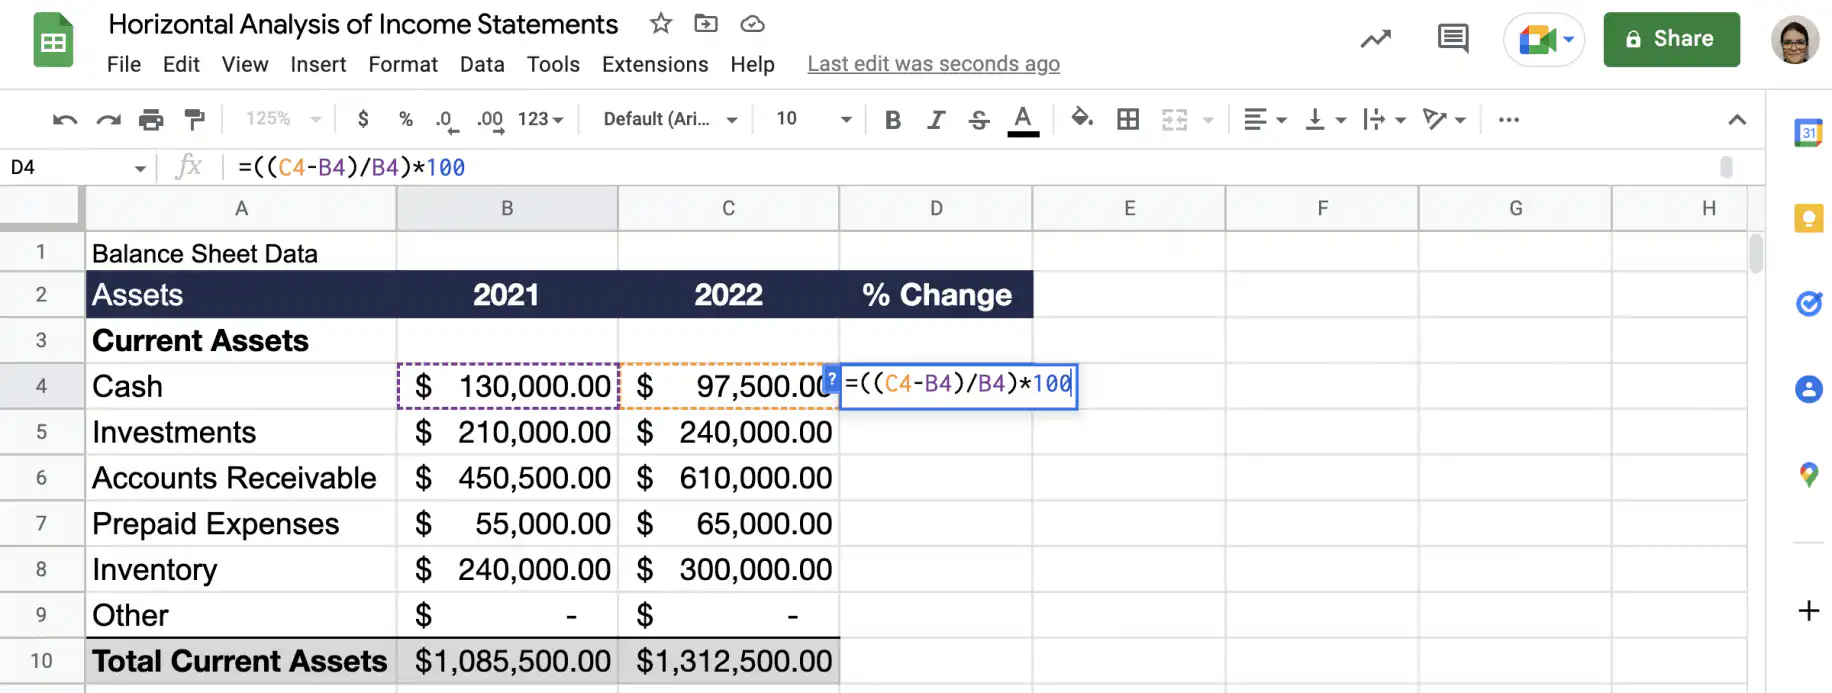Select row 4 header

[41, 386]
